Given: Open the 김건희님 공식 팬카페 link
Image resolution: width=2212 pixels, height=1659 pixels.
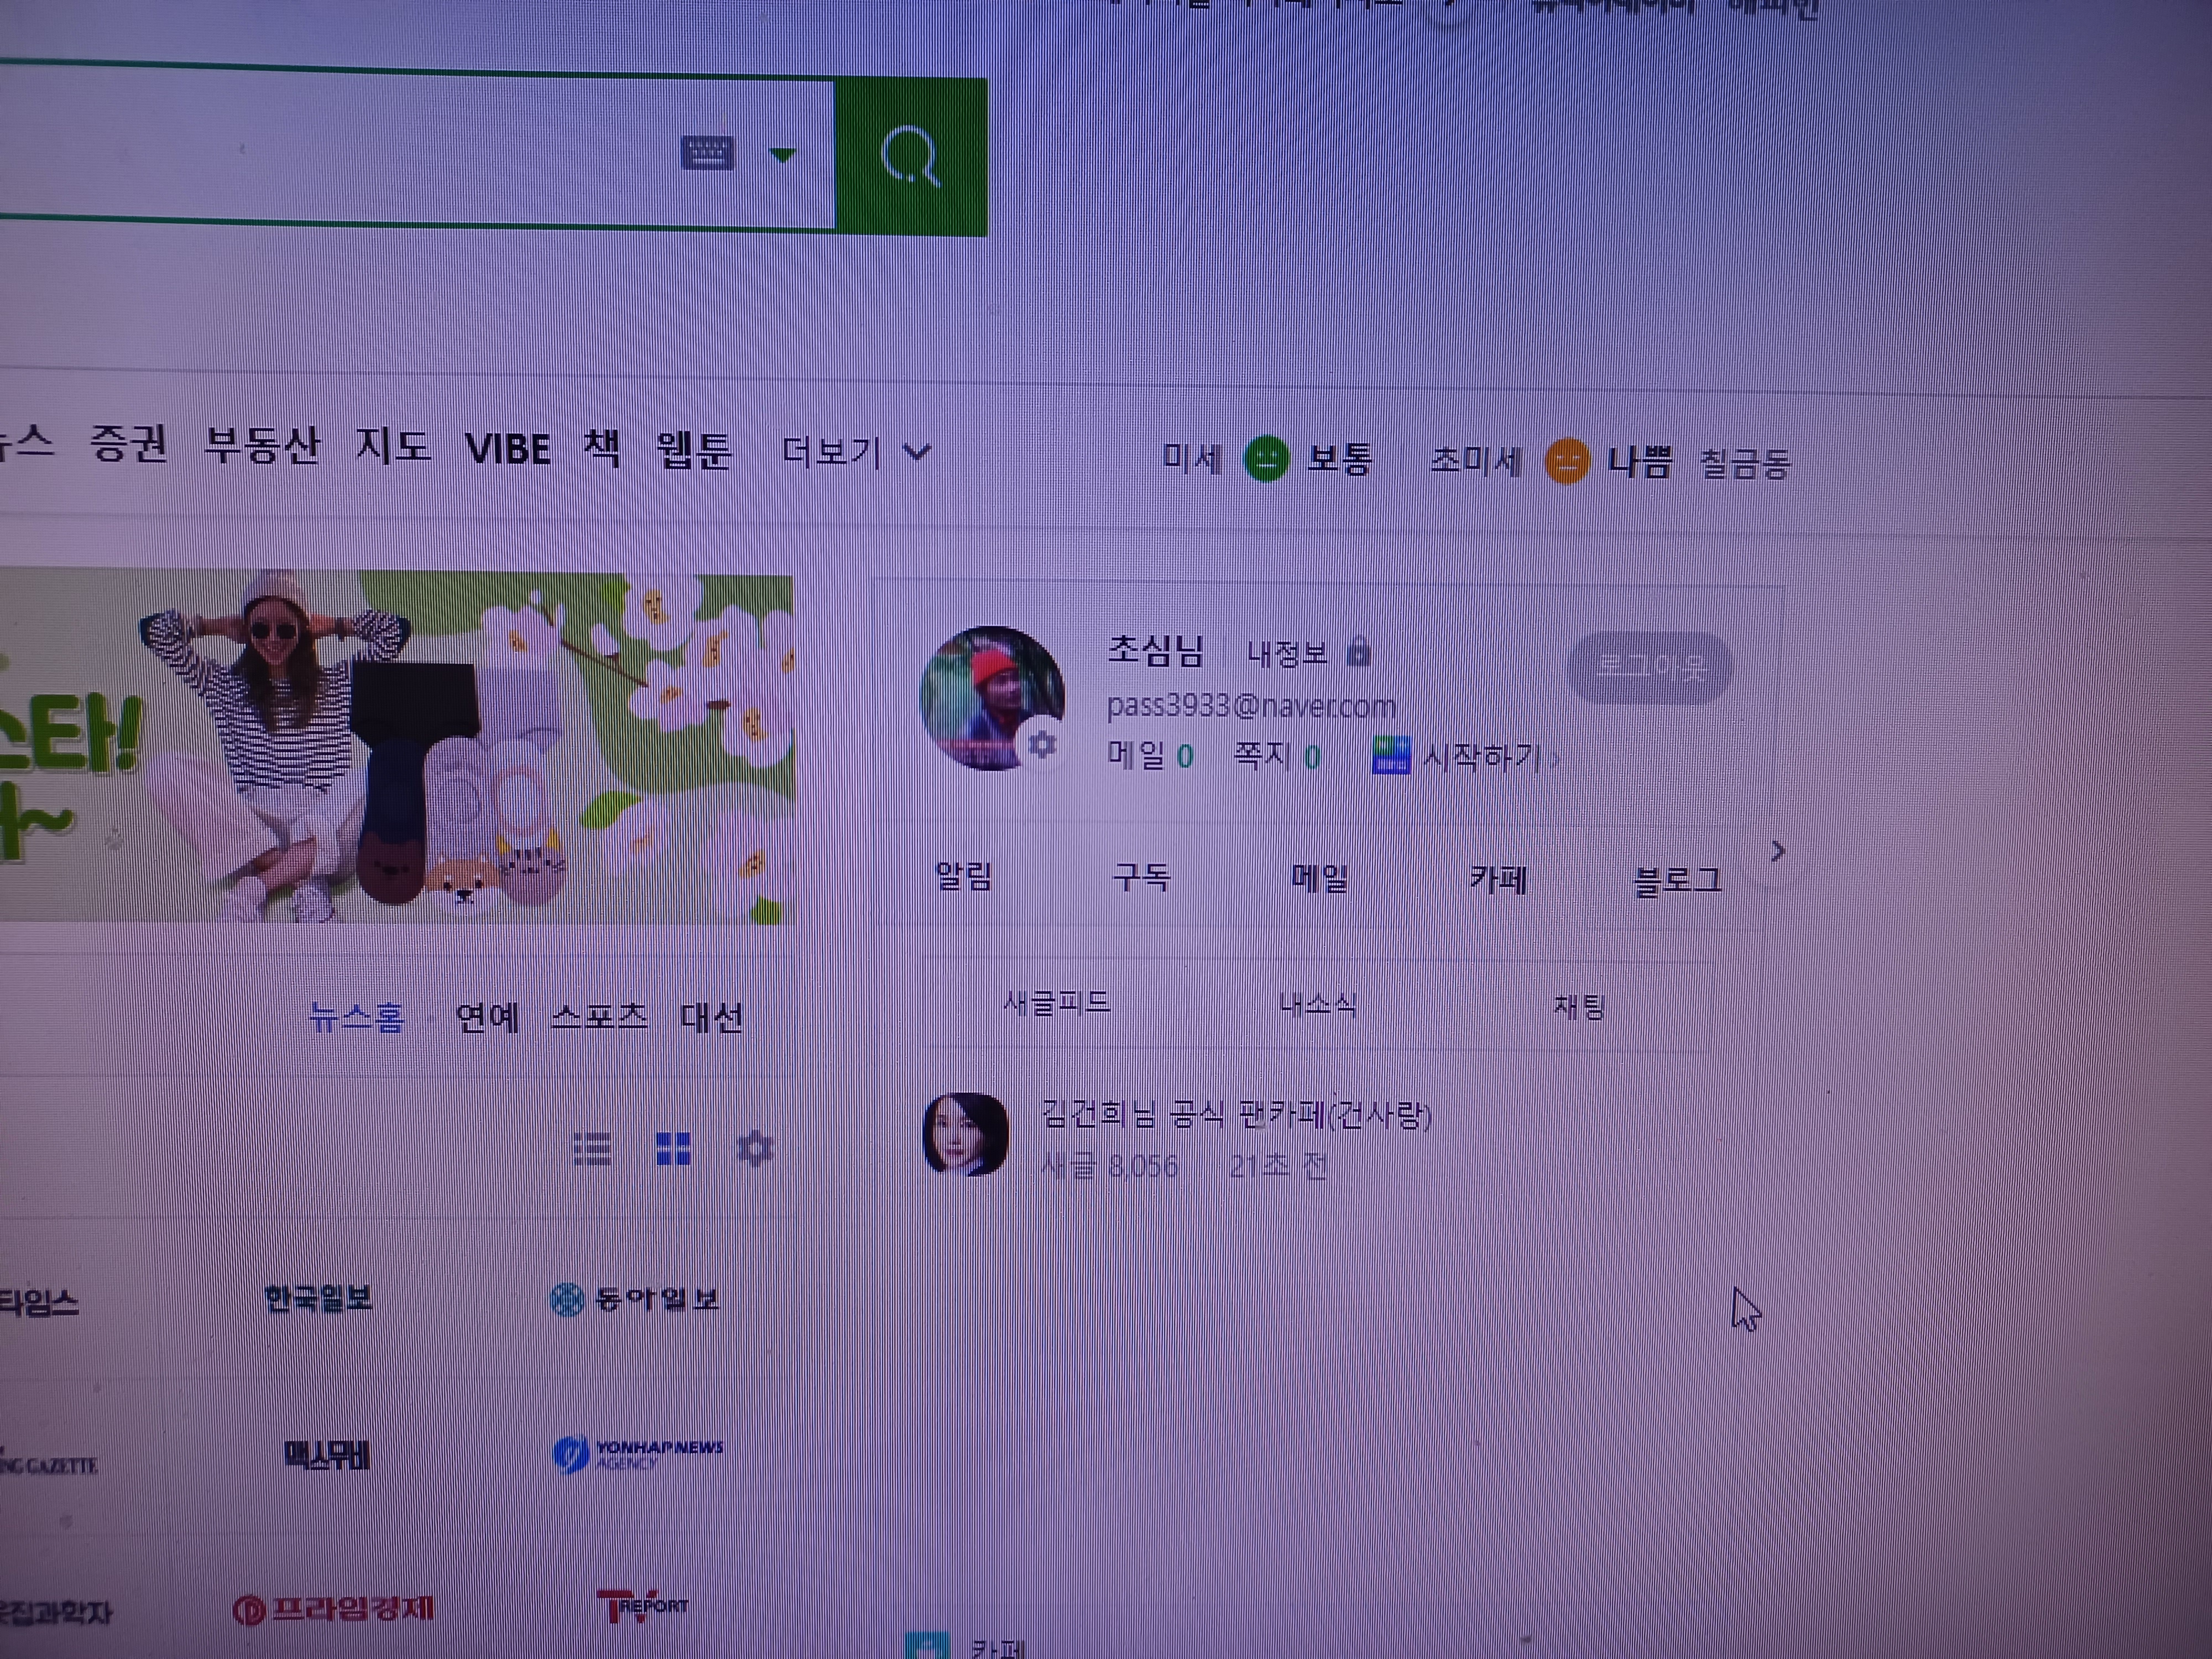Looking at the screenshot, I should tap(1236, 1114).
